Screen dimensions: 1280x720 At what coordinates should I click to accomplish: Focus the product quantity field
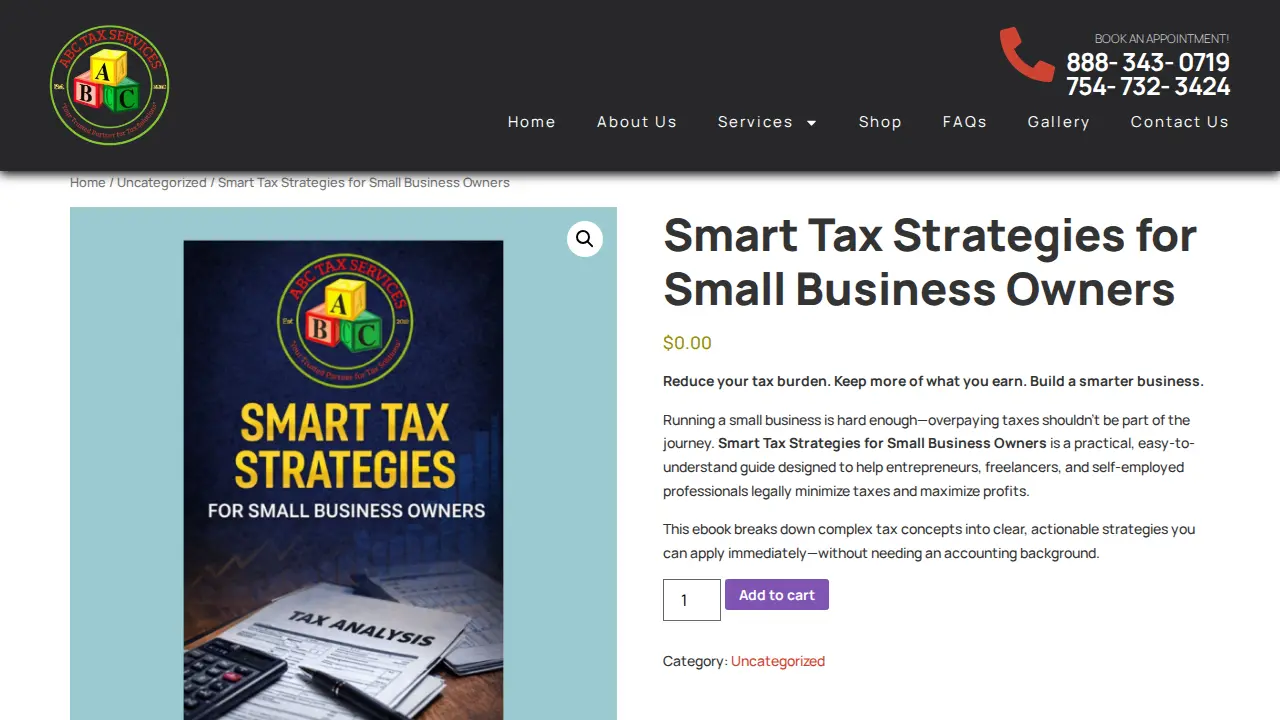(692, 600)
